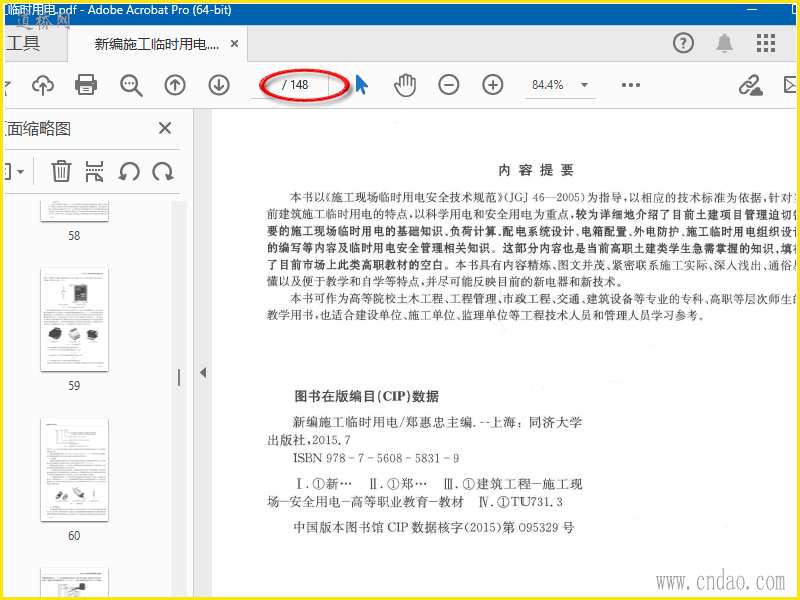
Task: Choose the selection arrow tool
Action: [361, 85]
